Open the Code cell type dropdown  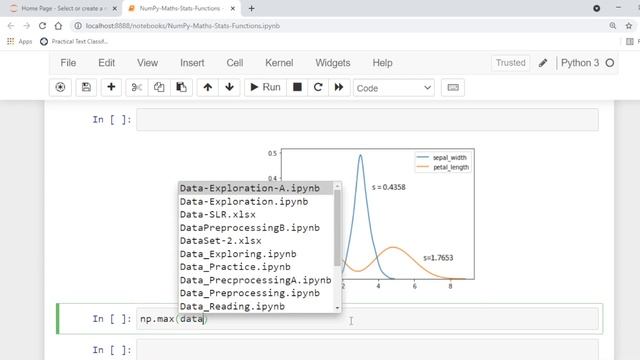[x=394, y=88]
